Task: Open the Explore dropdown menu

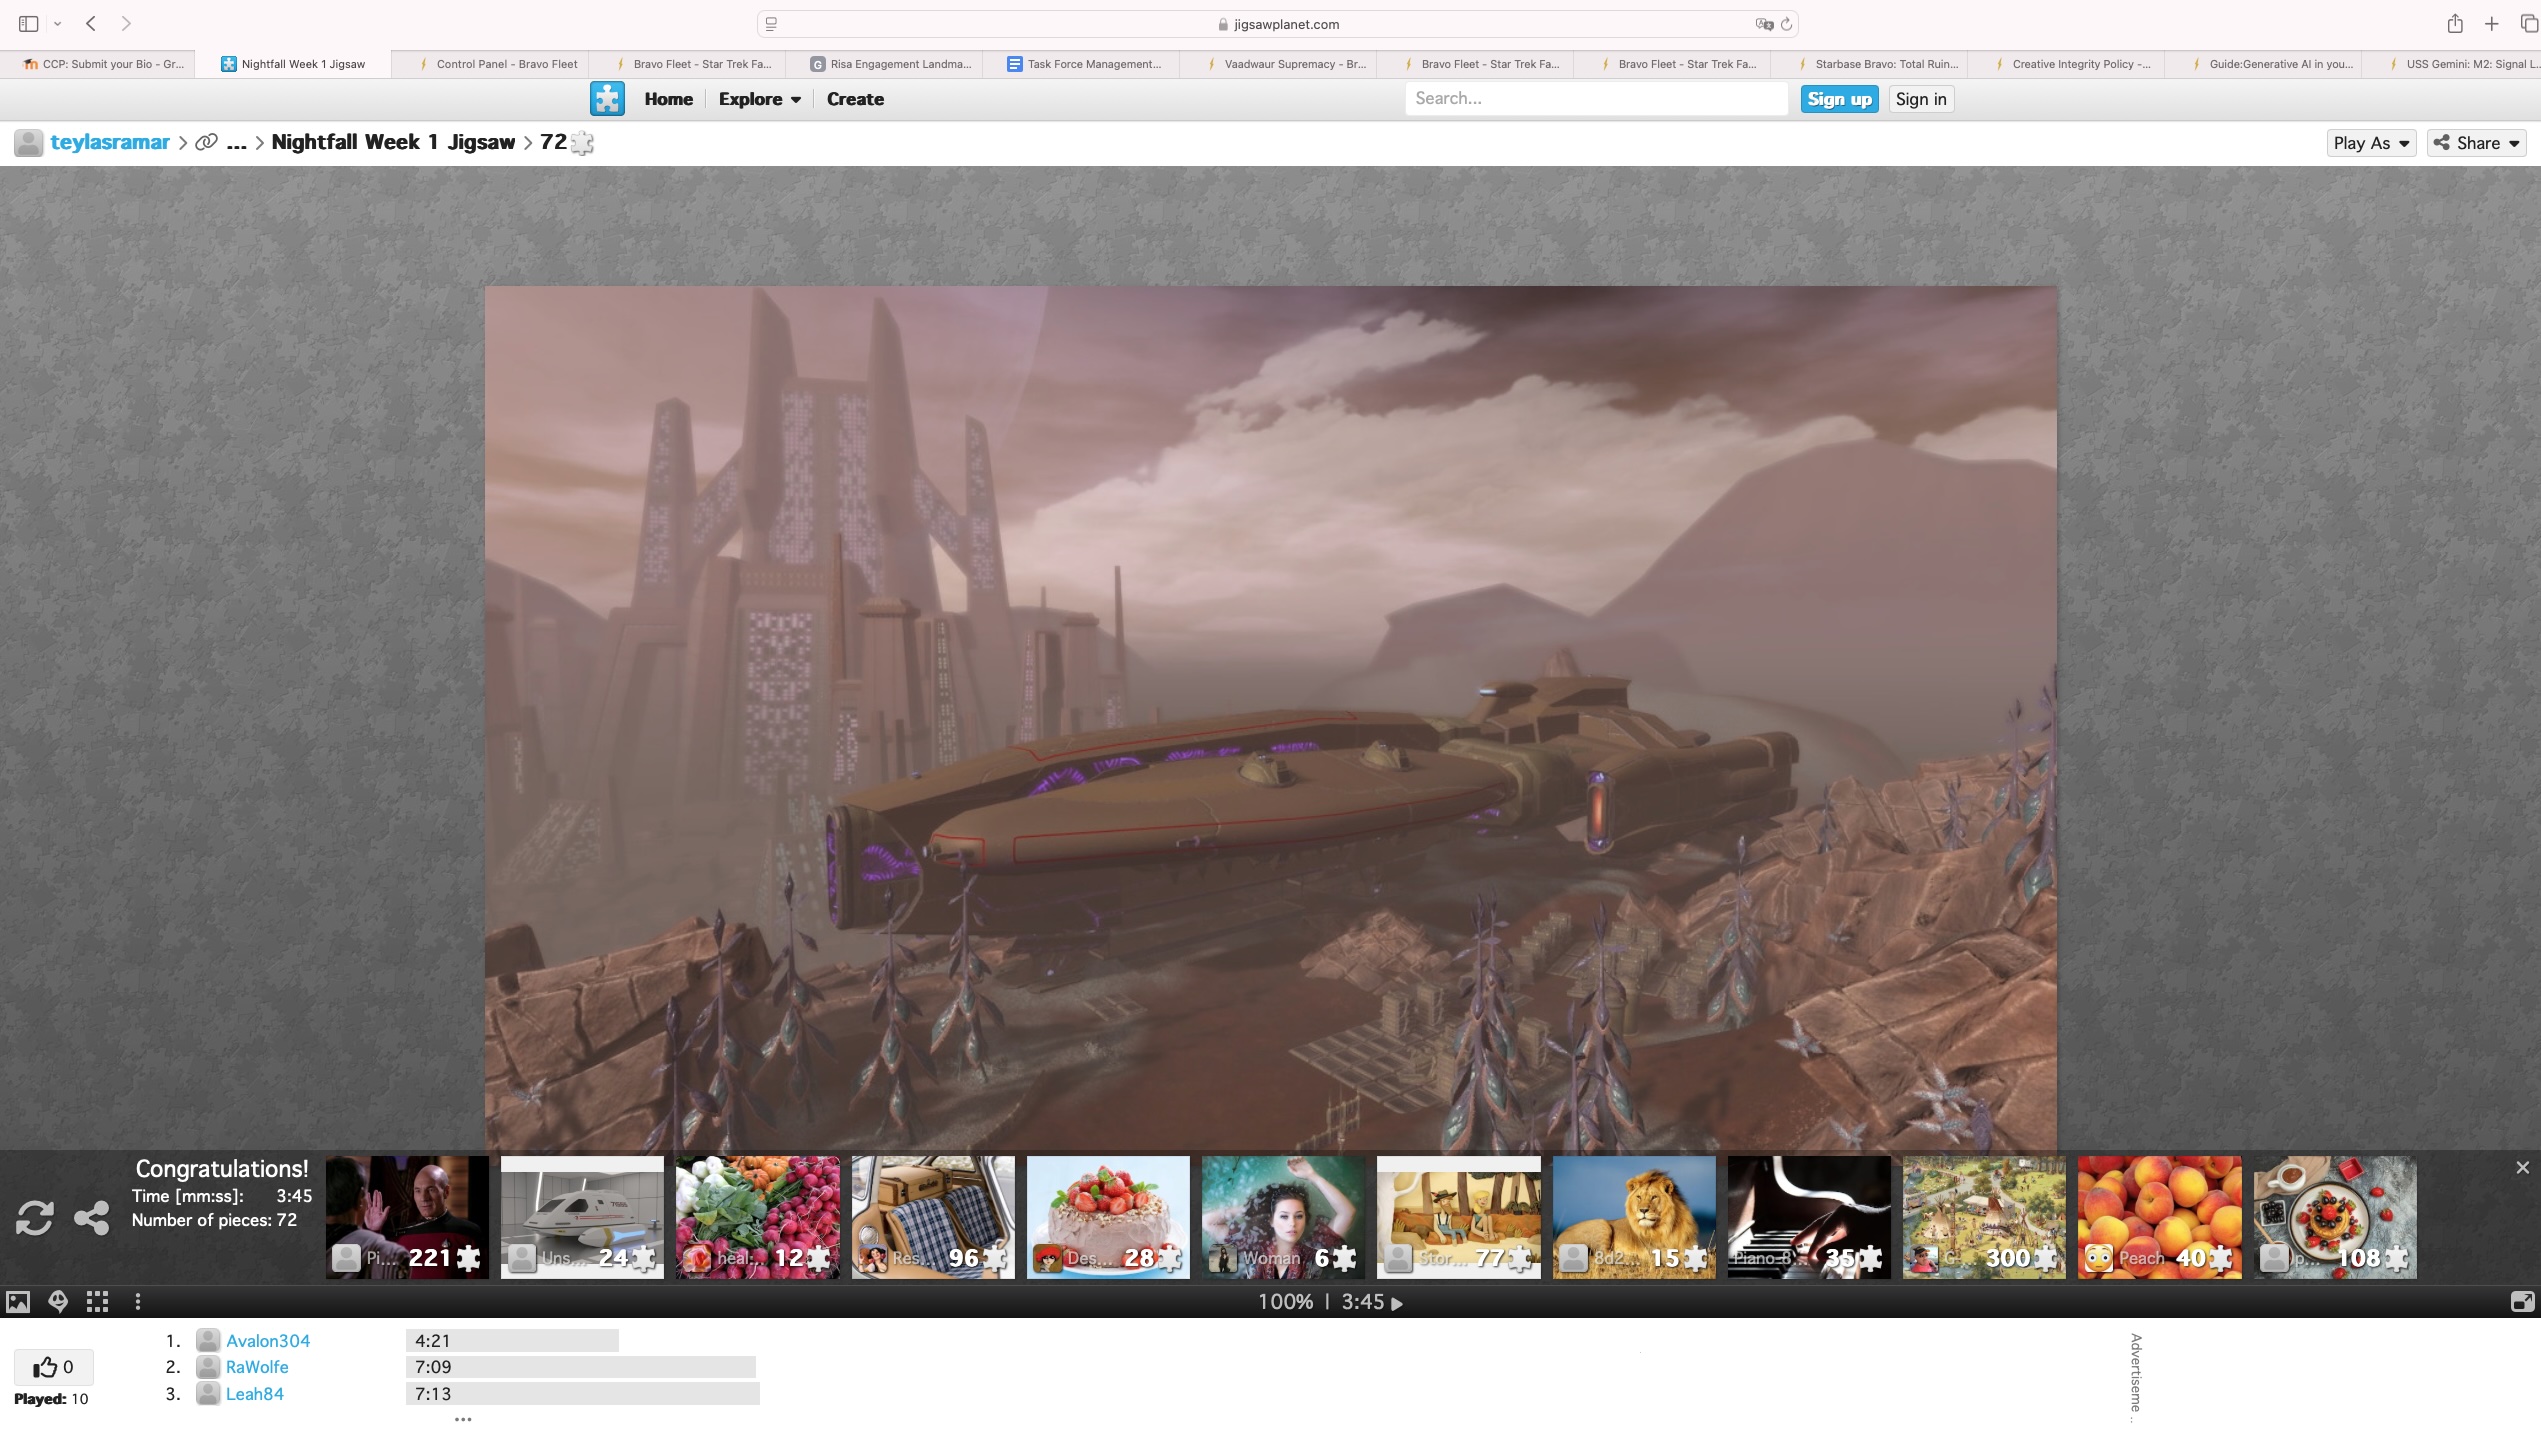Action: [759, 99]
